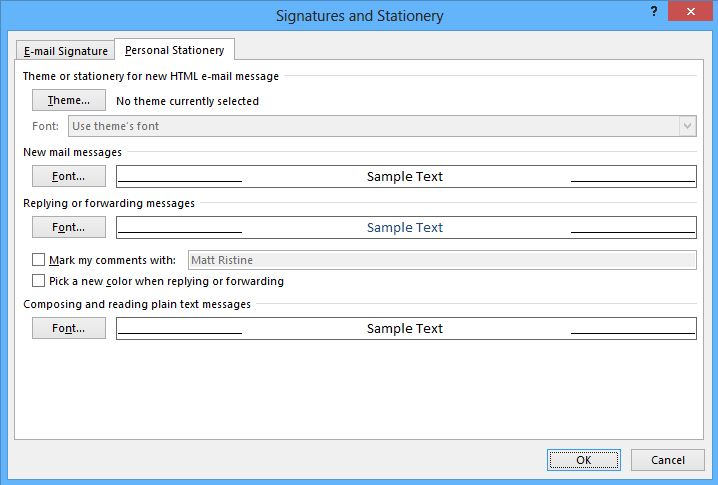Click the plain text Sample Text preview
The image size is (718, 485).
click(405, 329)
